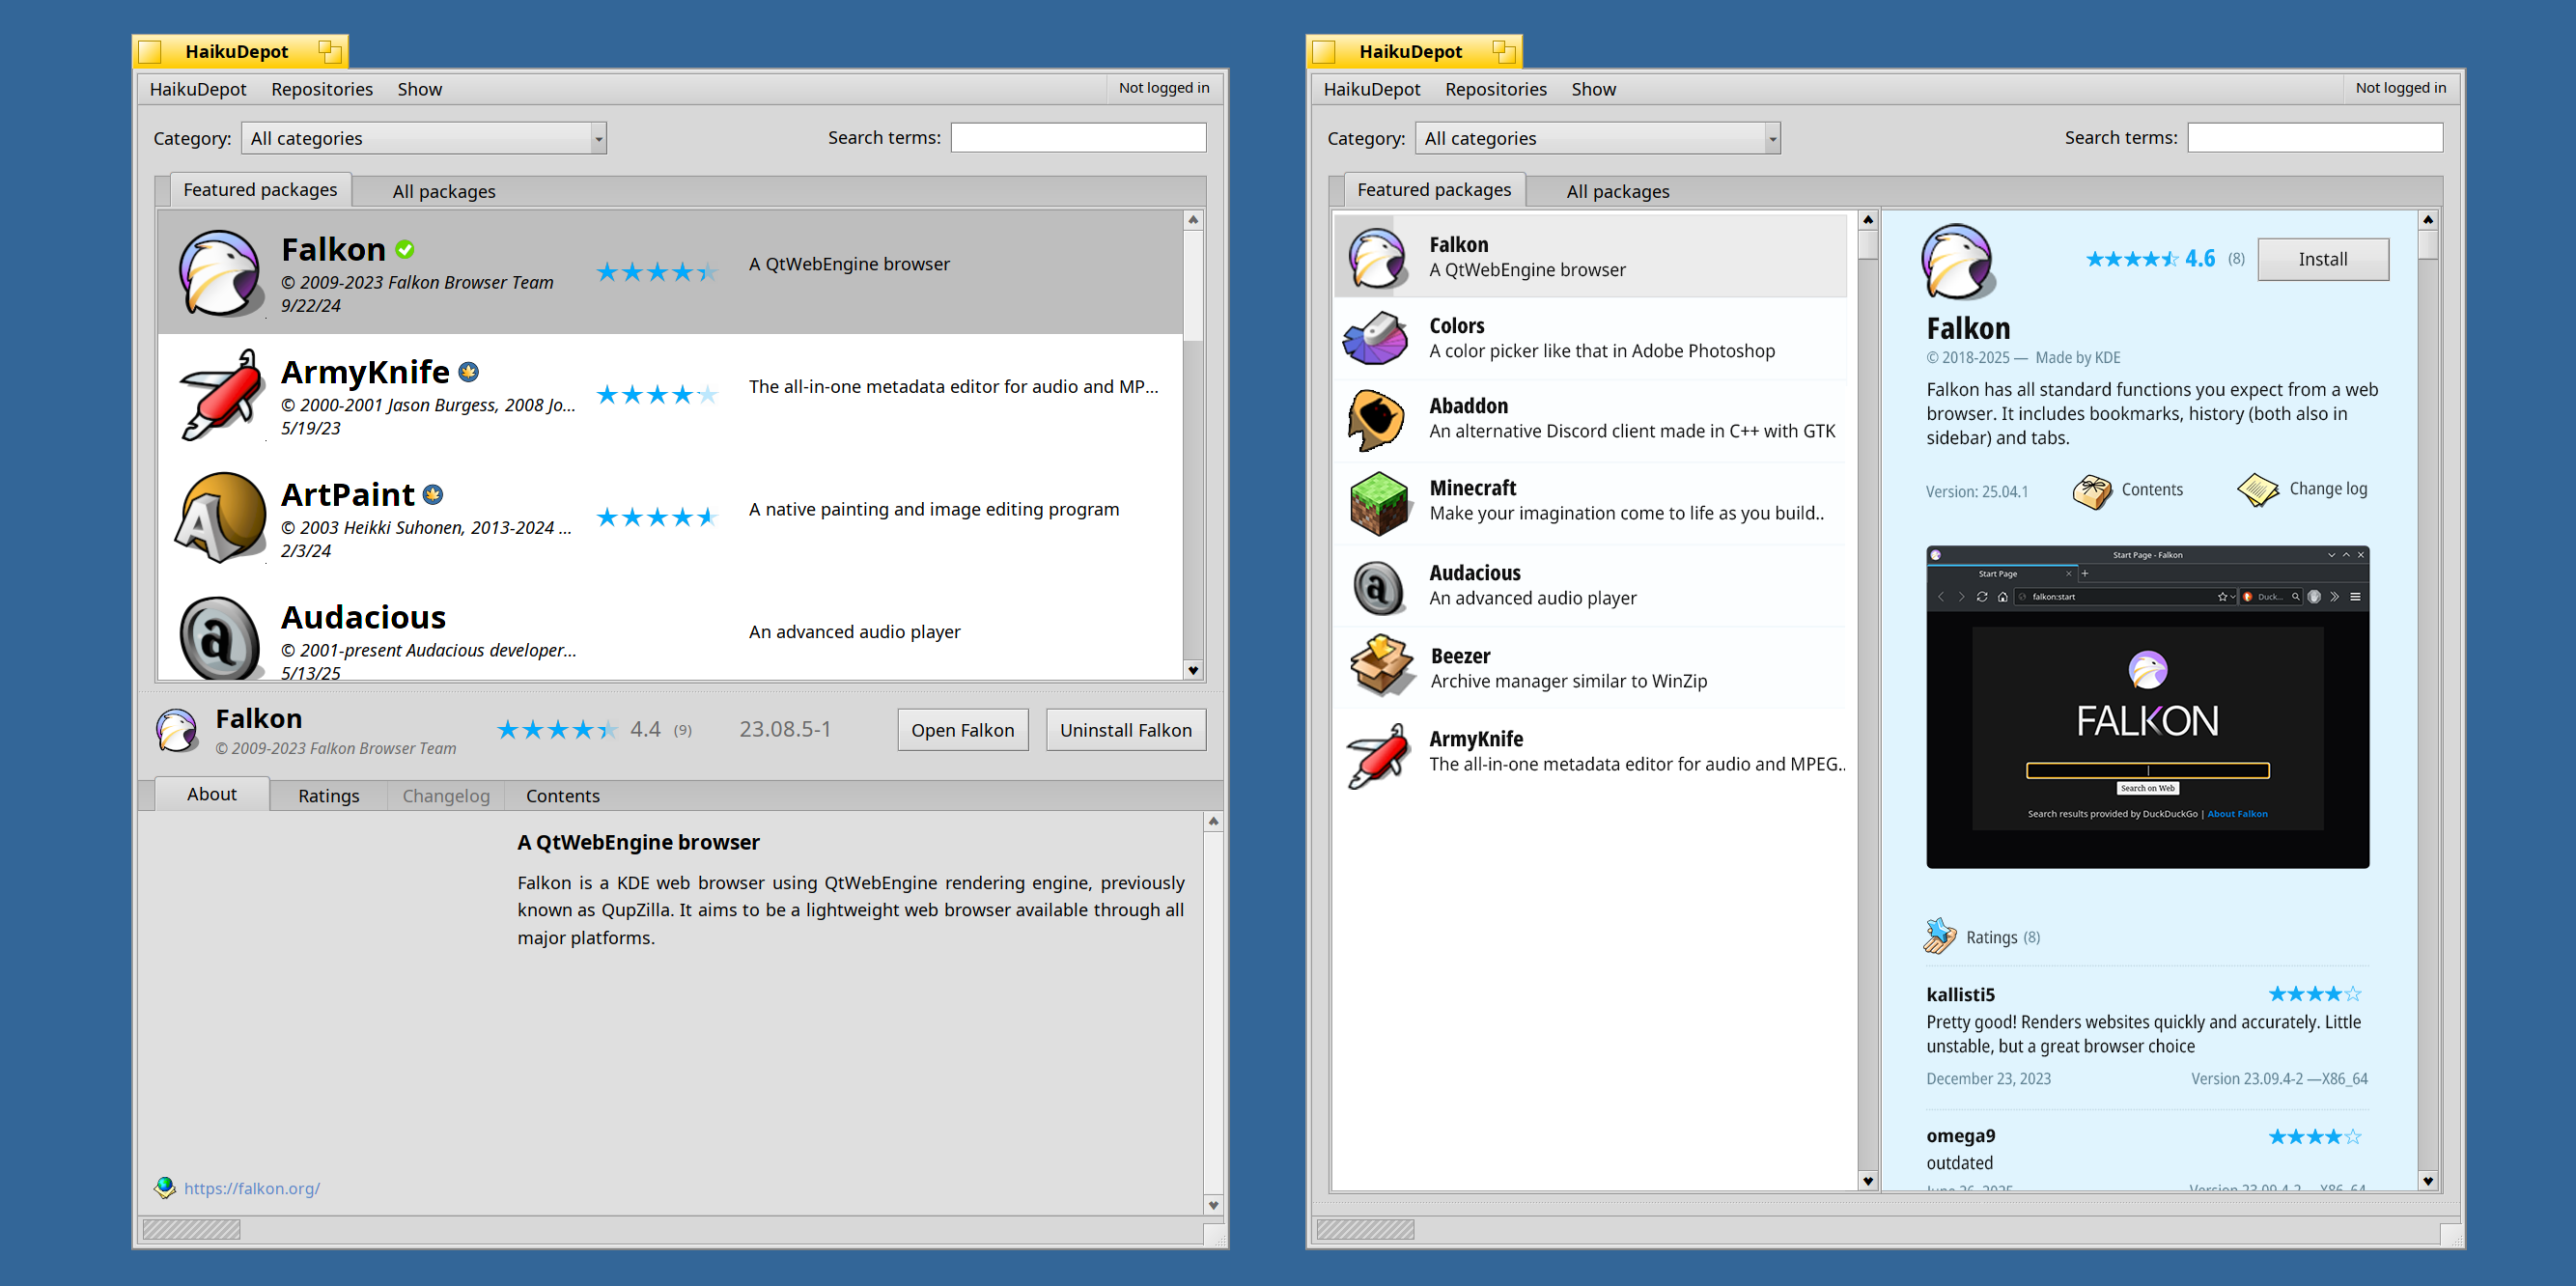Click Falkon icon in left window's featured list

tap(219, 272)
